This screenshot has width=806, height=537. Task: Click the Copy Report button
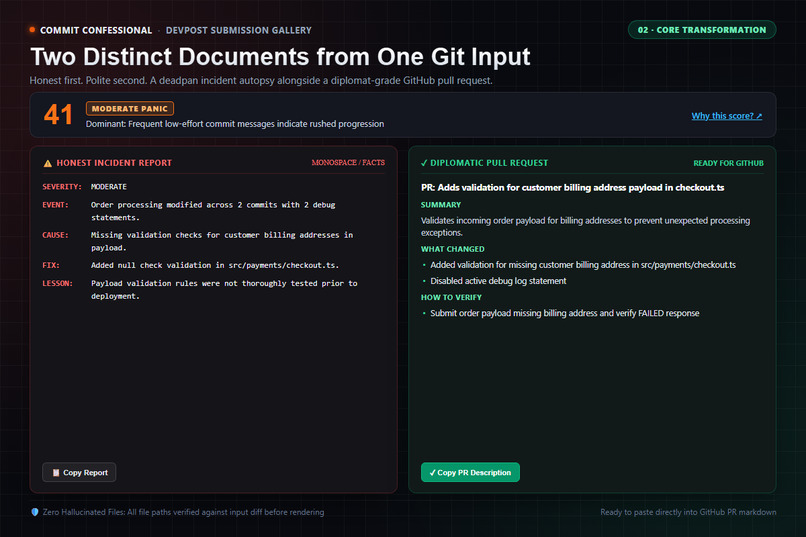(x=79, y=472)
